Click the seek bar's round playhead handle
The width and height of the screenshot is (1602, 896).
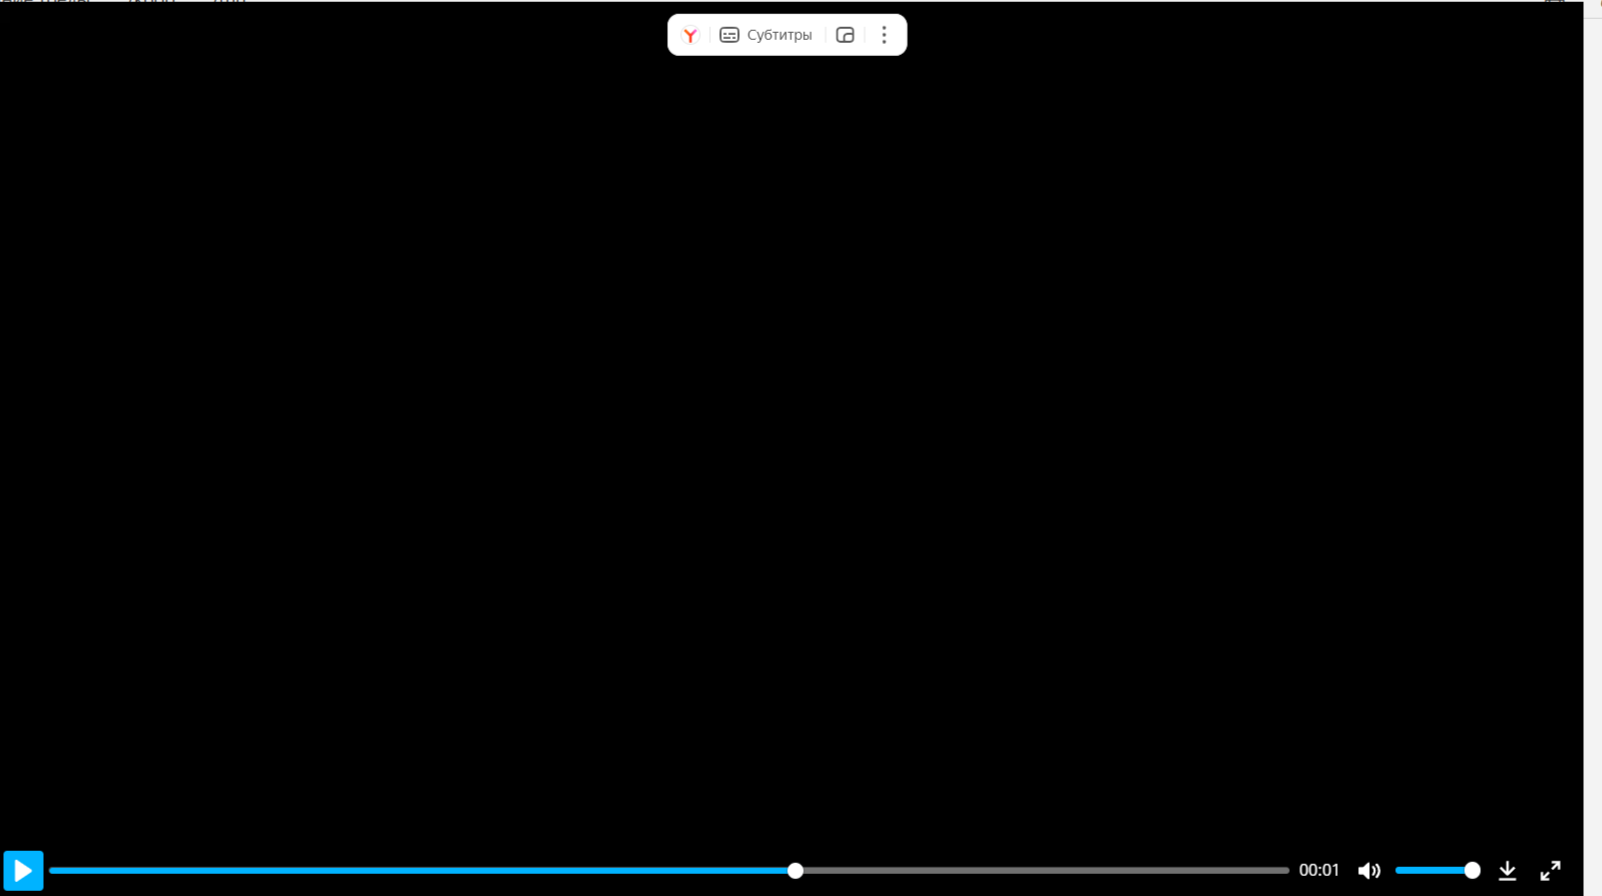795,871
